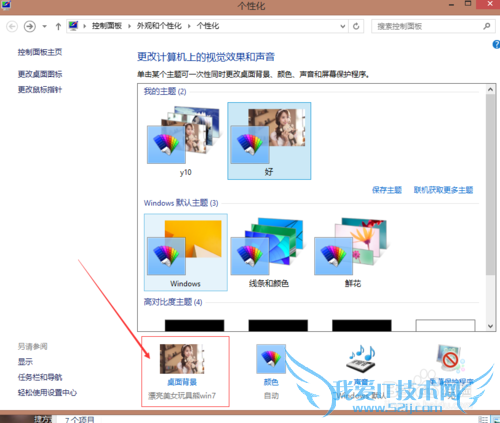Screen dimensions: 500x423
Task: Select the second black high contrast theme
Action: click(278, 325)
